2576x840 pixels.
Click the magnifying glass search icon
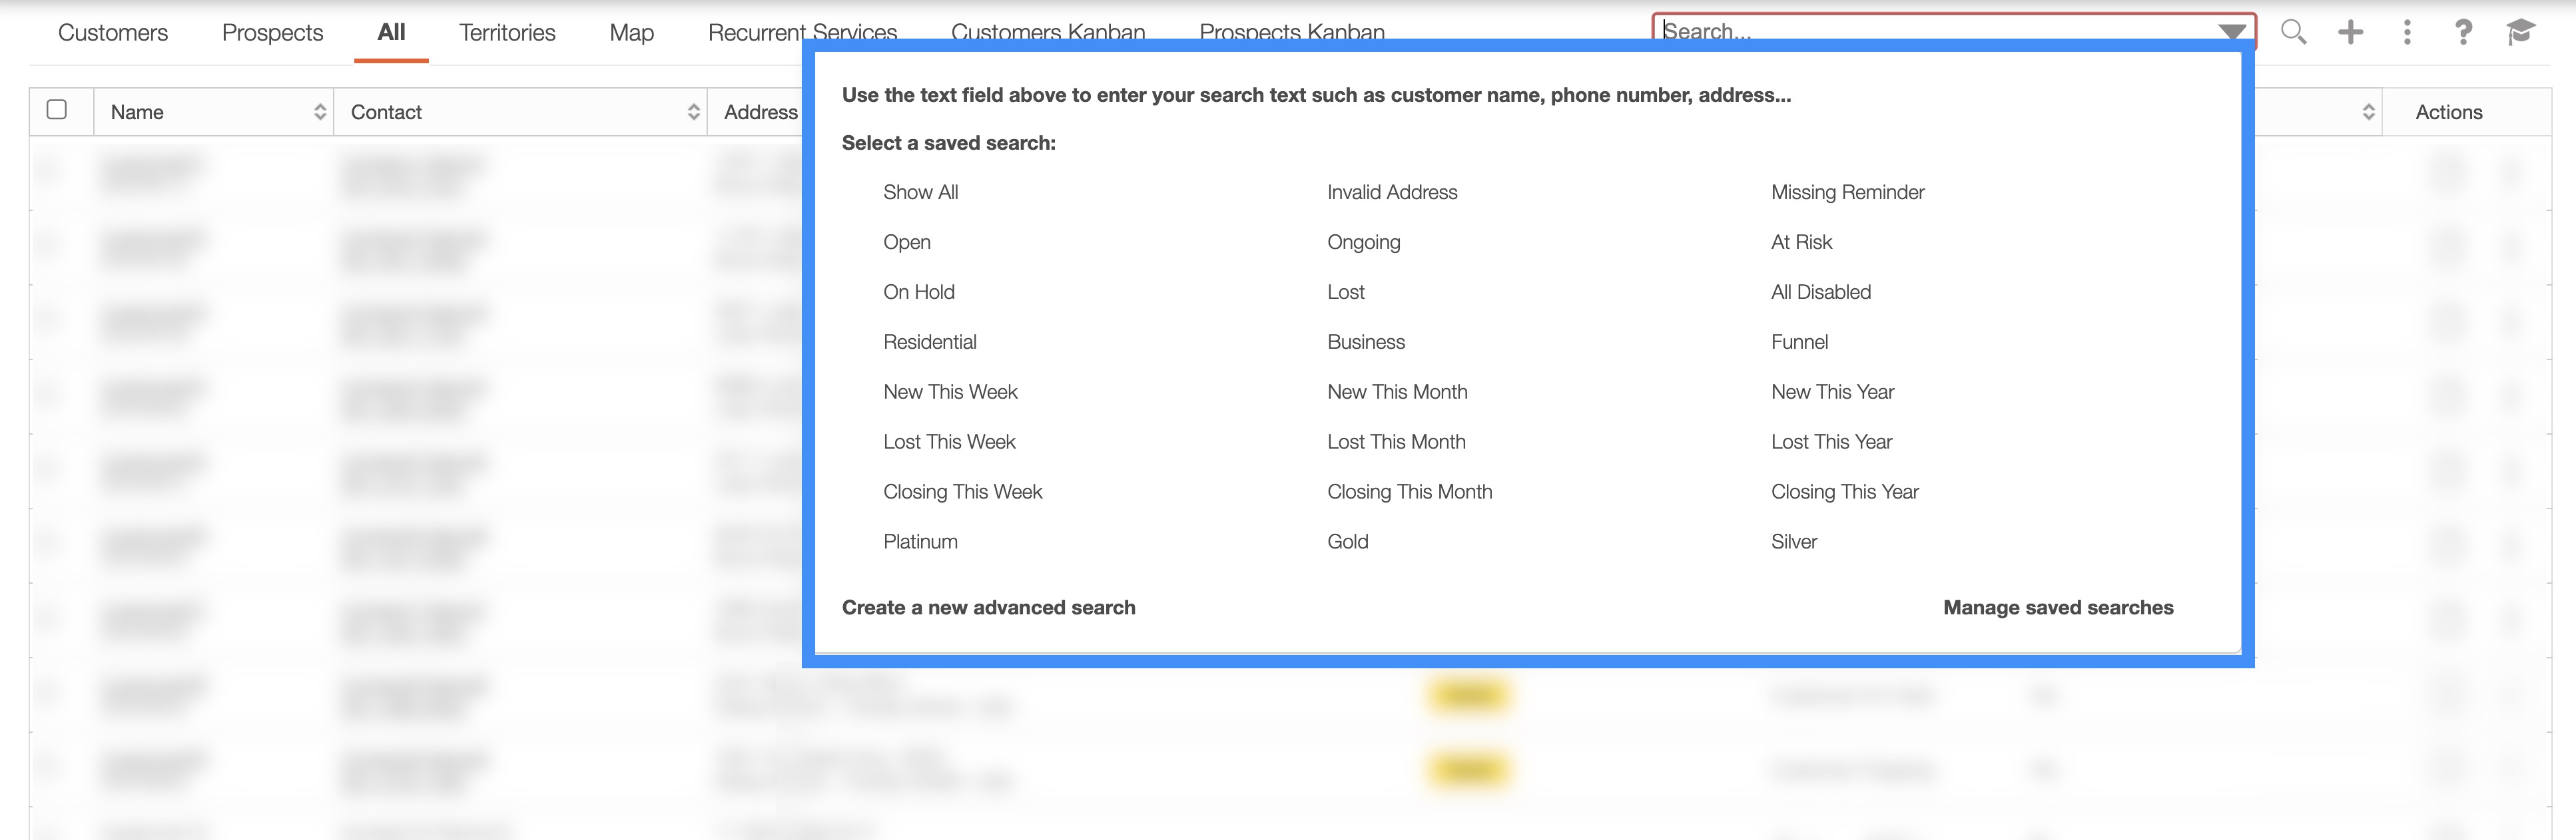click(2293, 32)
